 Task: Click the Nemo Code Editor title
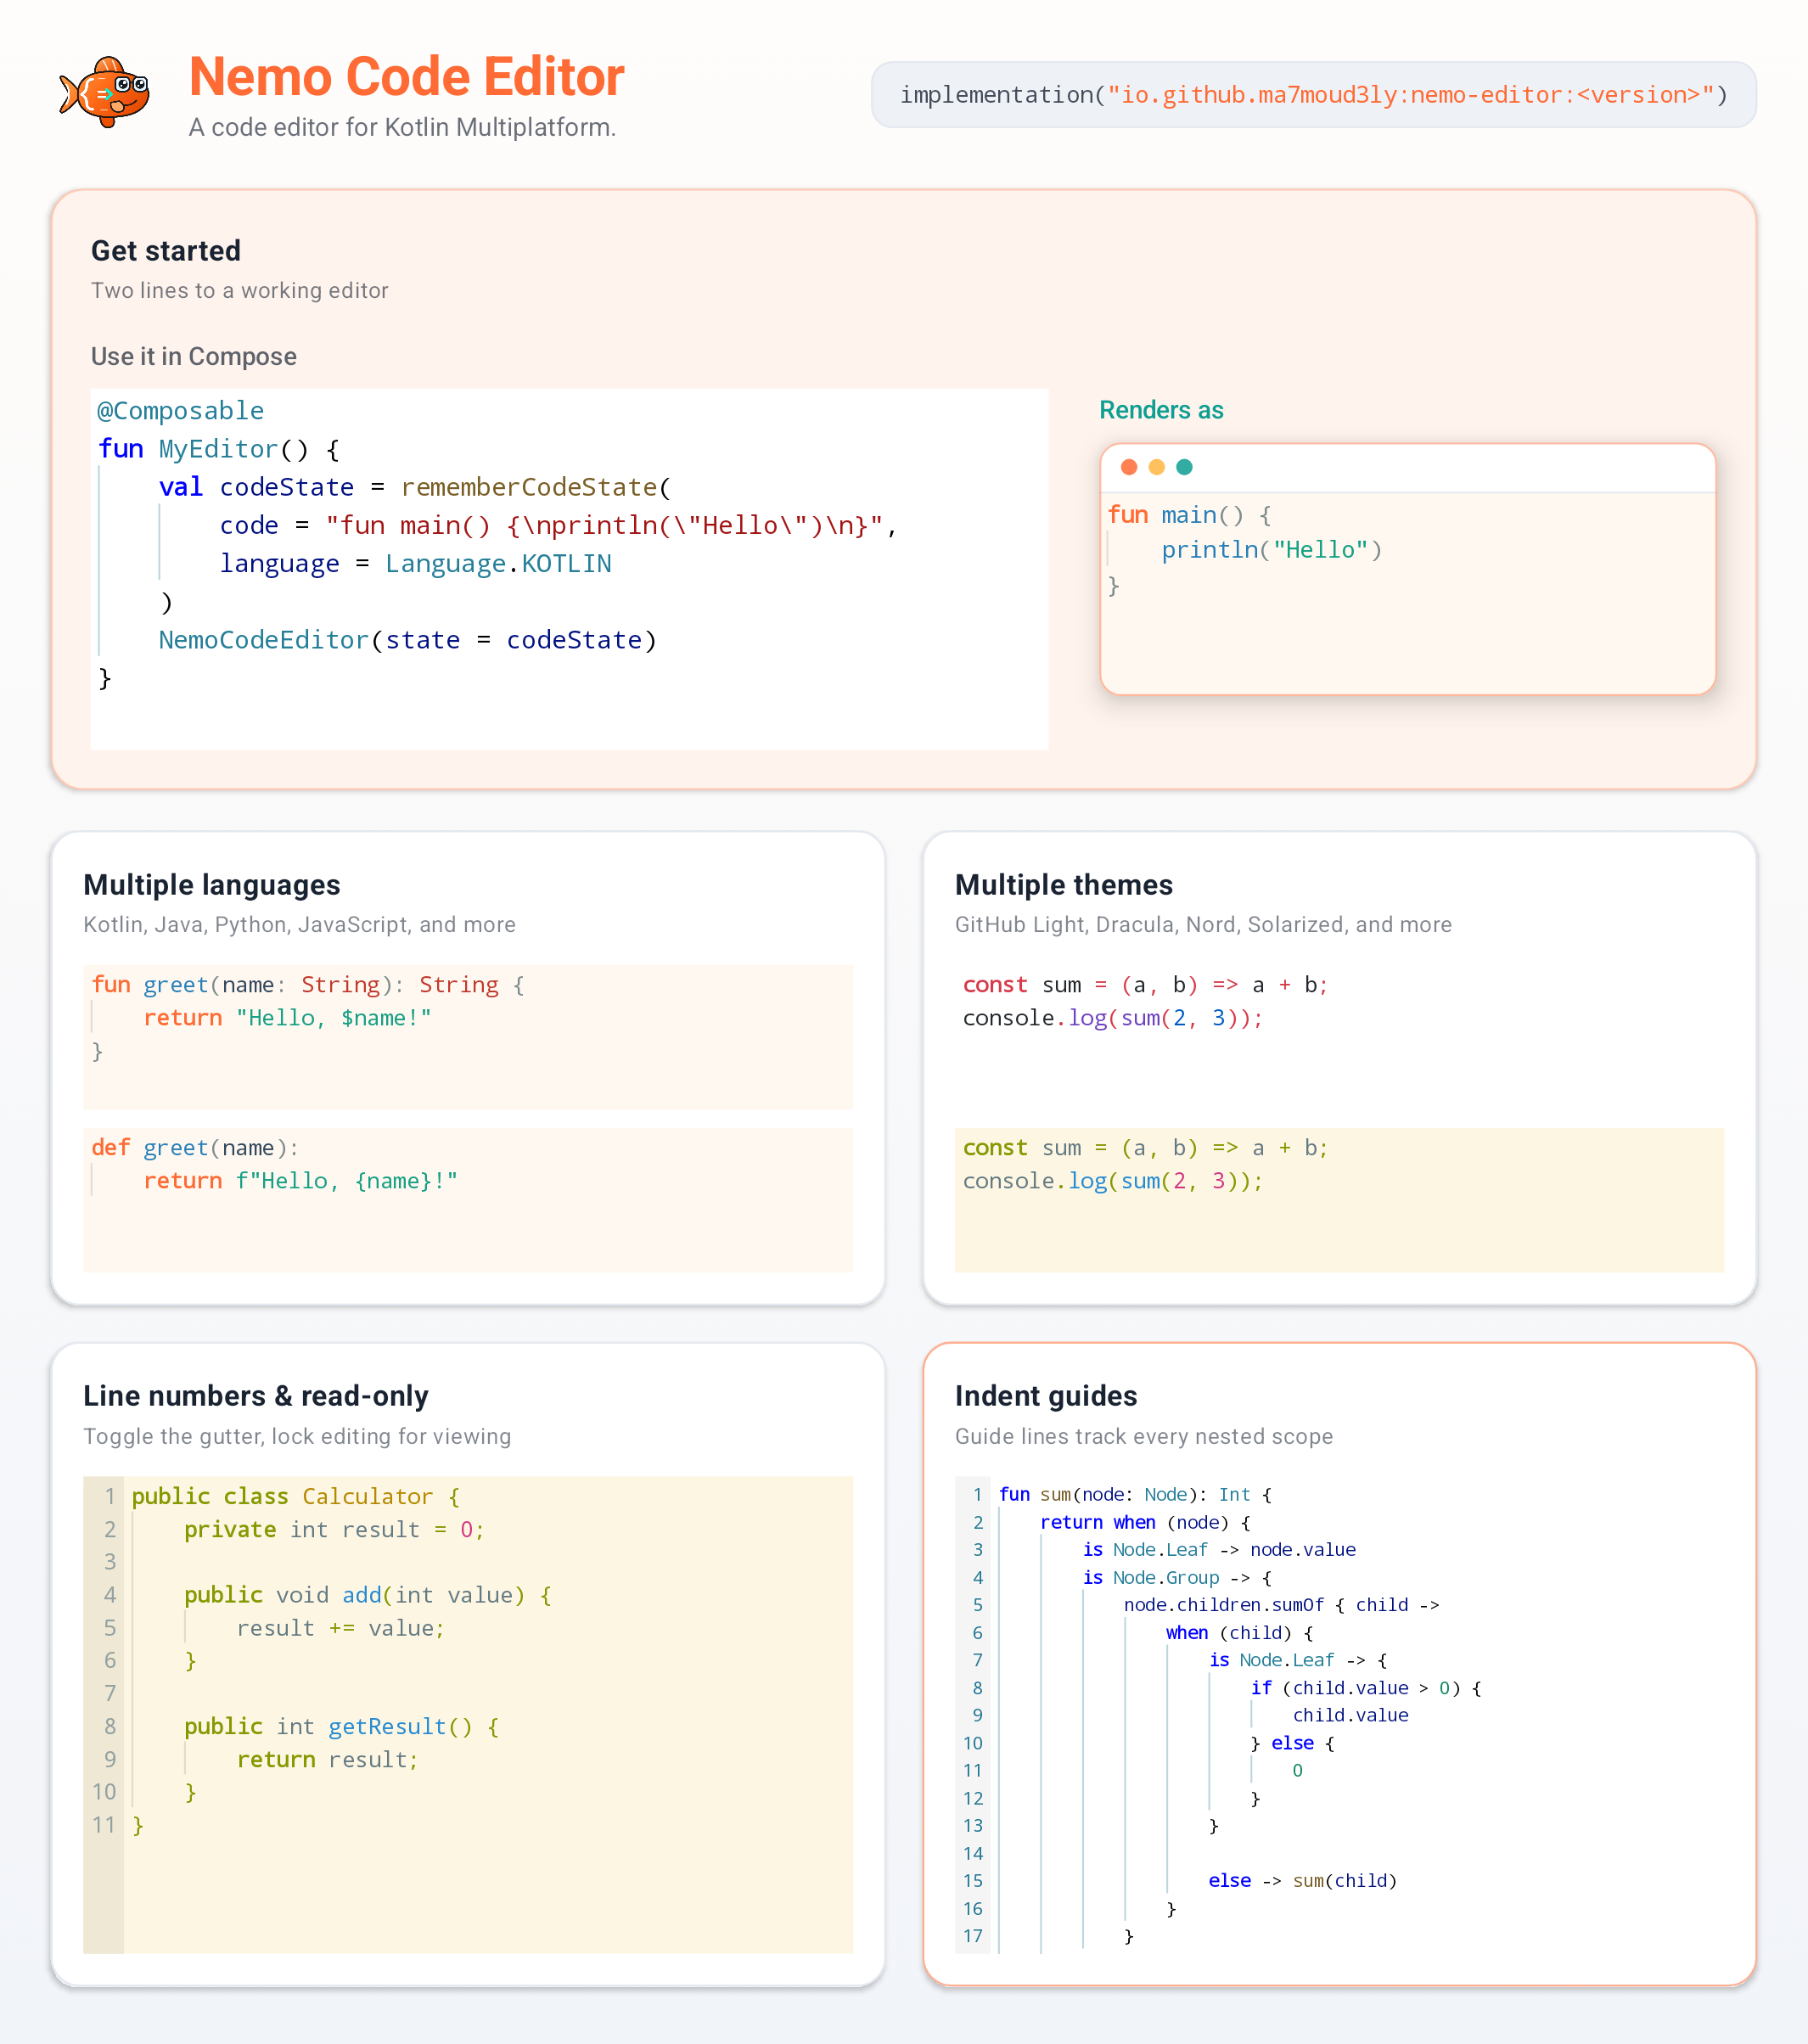[x=406, y=77]
